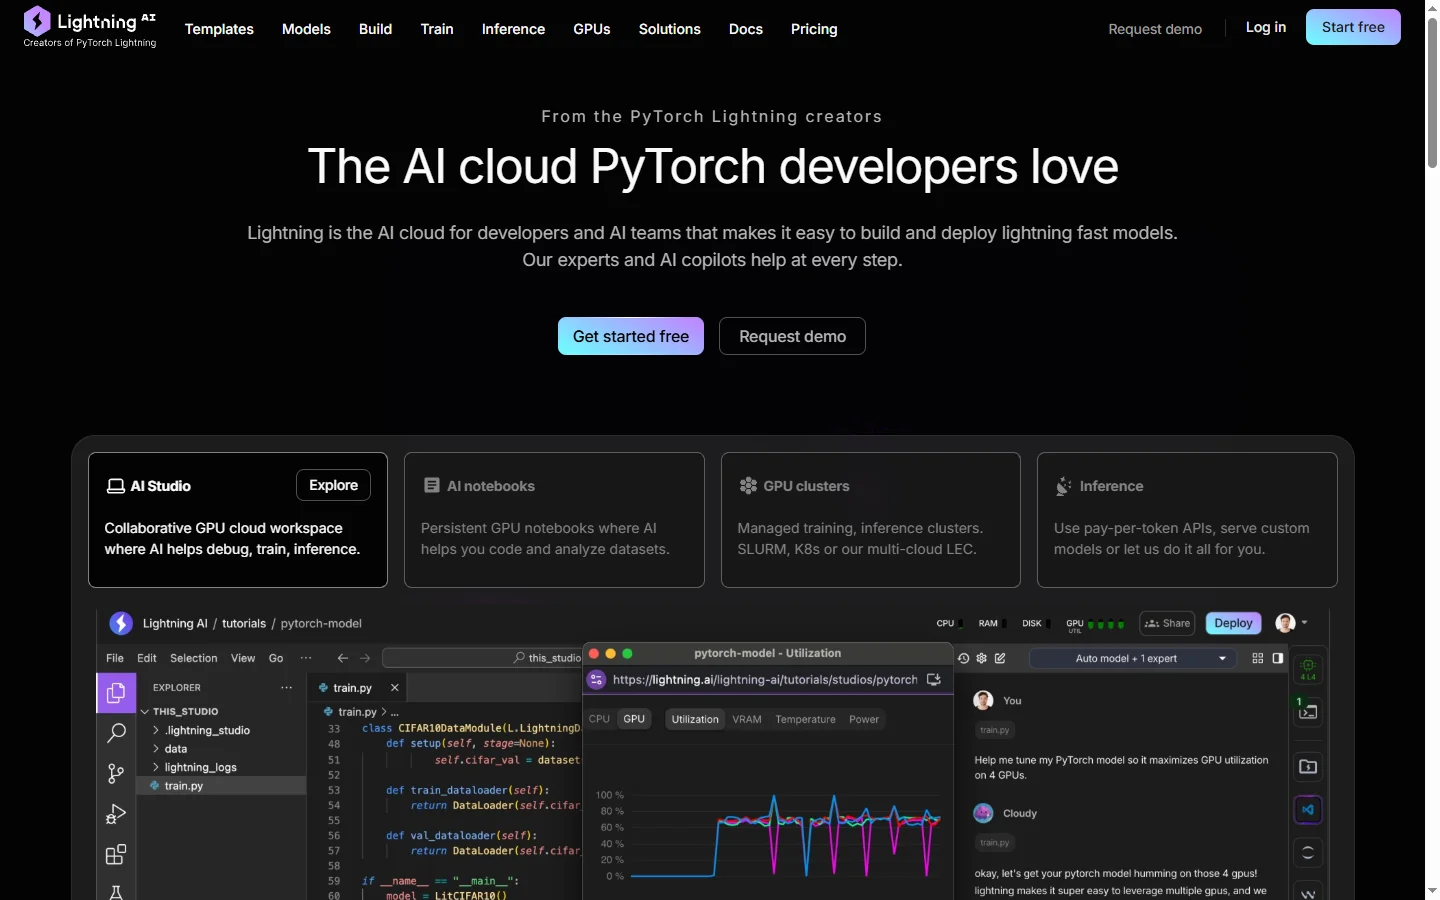
Task: Select the VS Code icon in right sidebar
Action: pyautogui.click(x=1308, y=810)
